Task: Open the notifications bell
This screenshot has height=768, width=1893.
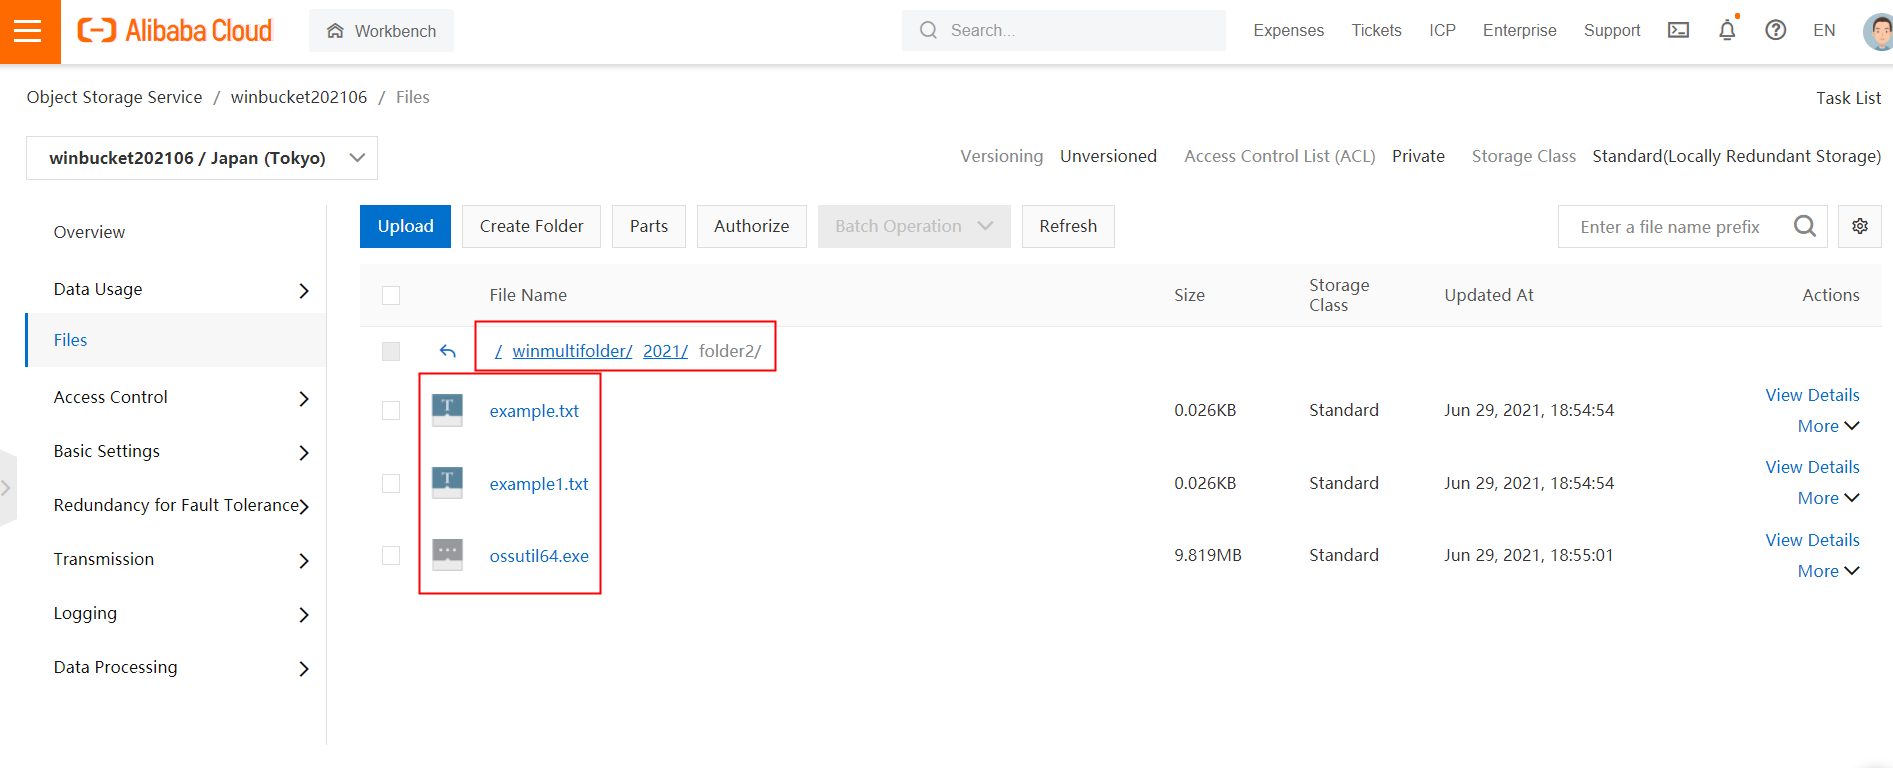Action: pyautogui.click(x=1727, y=30)
